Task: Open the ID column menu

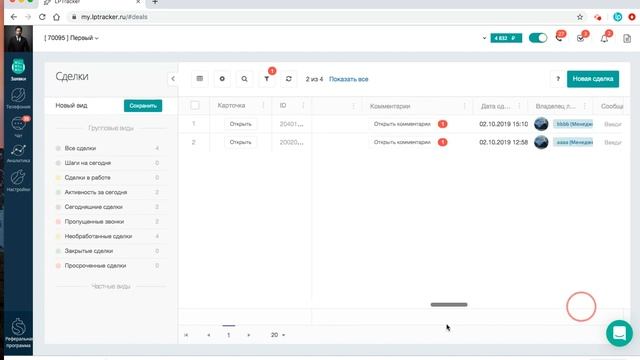Action: (x=303, y=106)
